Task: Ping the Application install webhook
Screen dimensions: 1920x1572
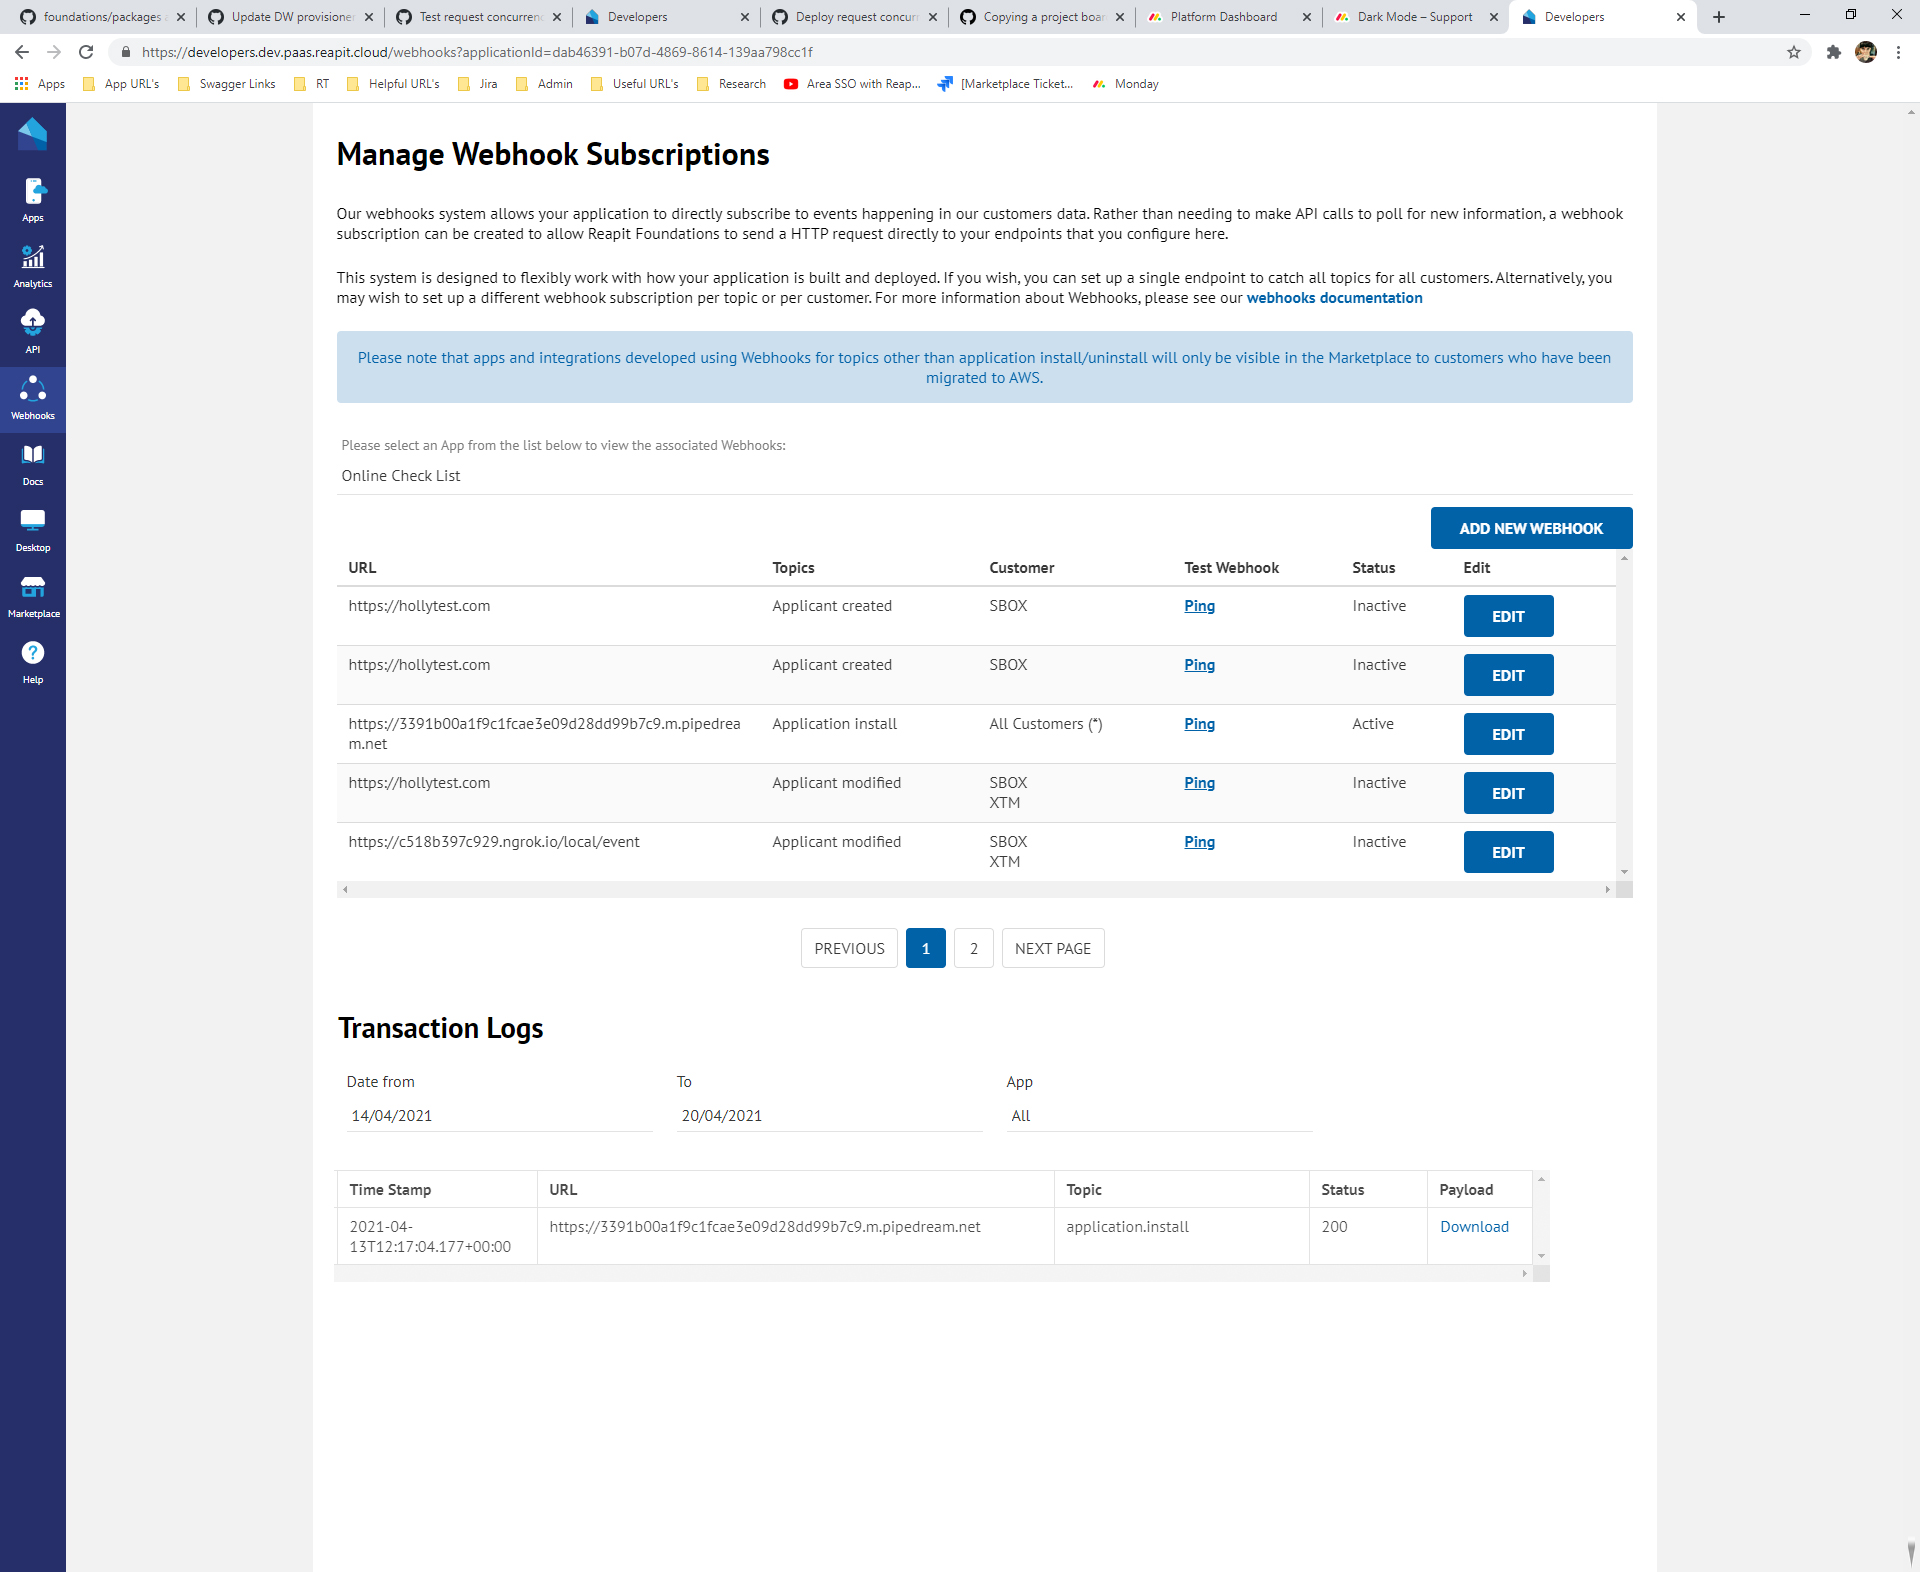Action: pyautogui.click(x=1198, y=723)
